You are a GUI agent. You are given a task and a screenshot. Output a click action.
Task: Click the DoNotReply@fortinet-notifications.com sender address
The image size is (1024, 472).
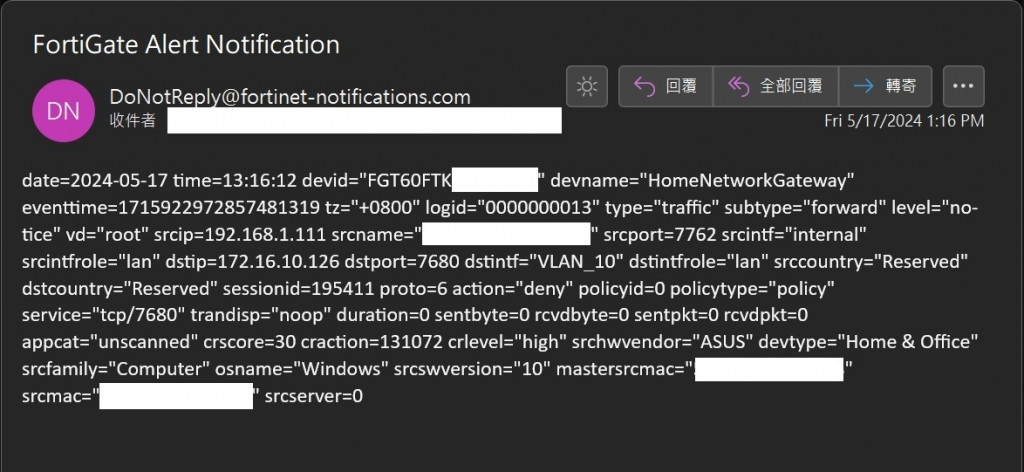[289, 97]
